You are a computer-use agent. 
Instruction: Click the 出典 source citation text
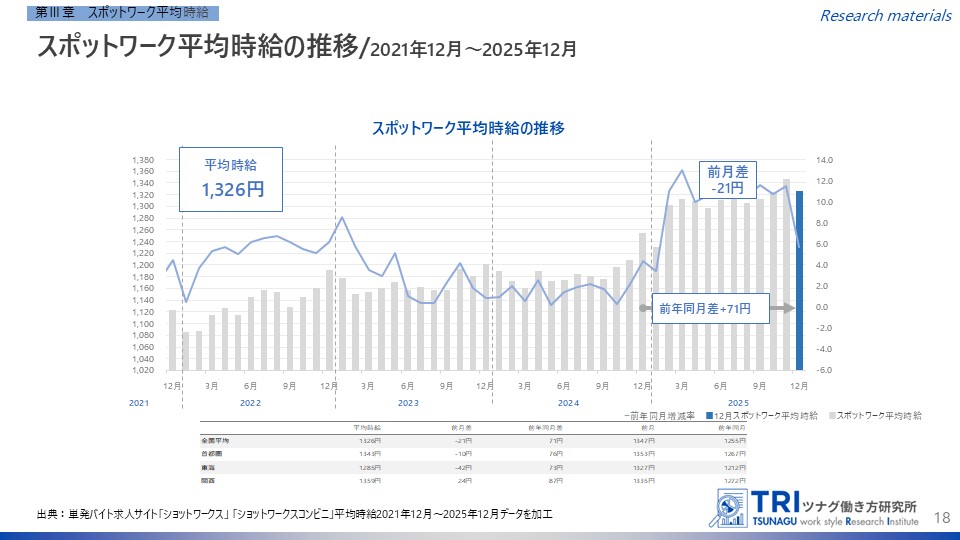pos(294,514)
